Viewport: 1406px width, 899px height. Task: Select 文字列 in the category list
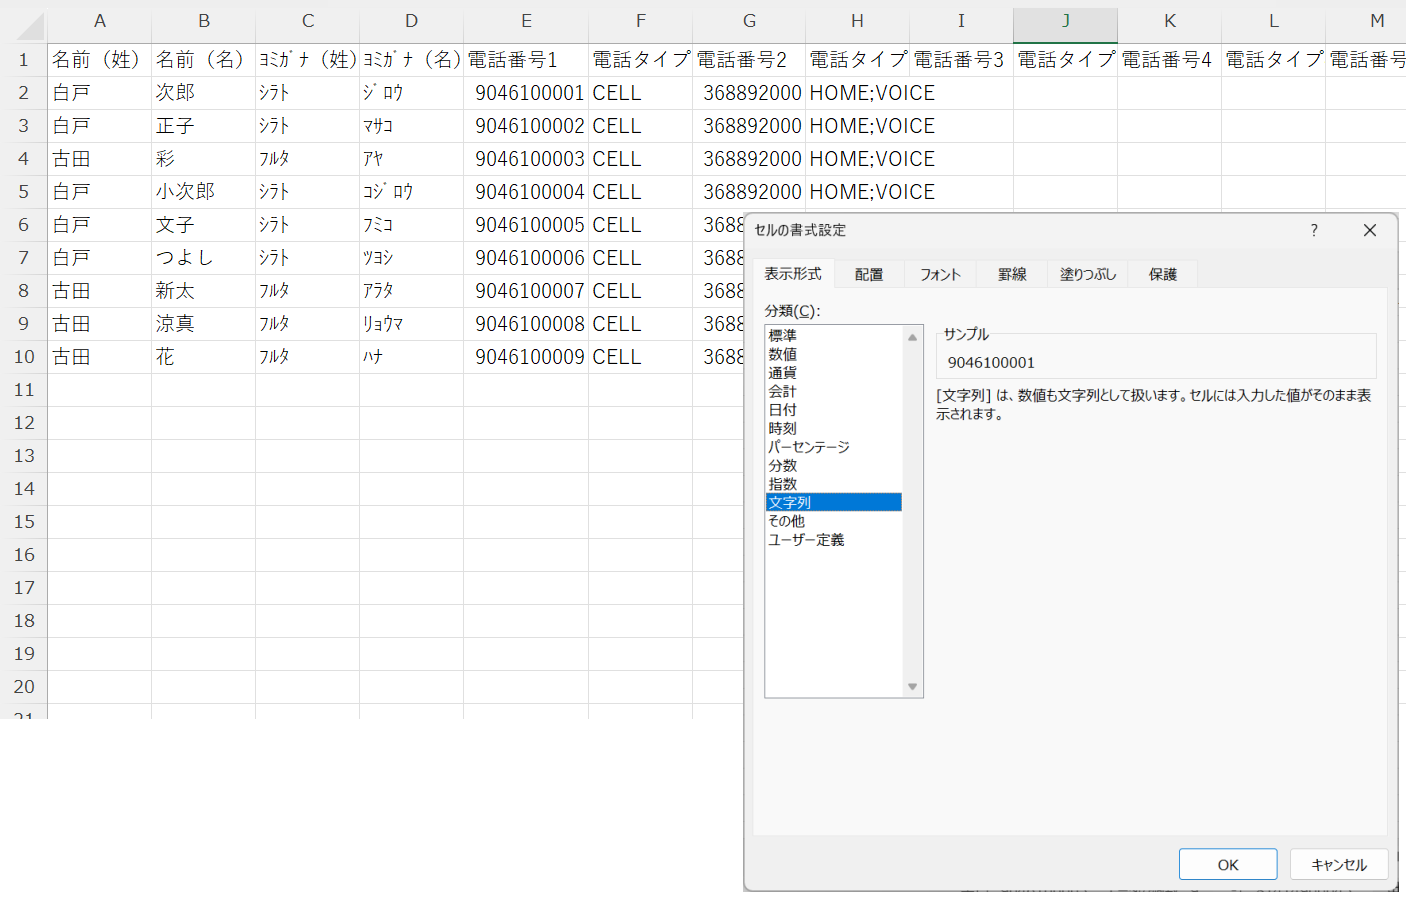[x=833, y=502]
